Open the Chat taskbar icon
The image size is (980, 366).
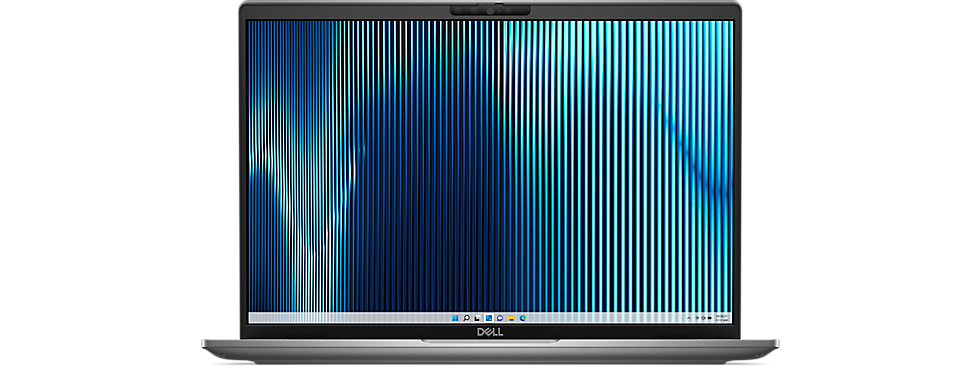(x=500, y=318)
